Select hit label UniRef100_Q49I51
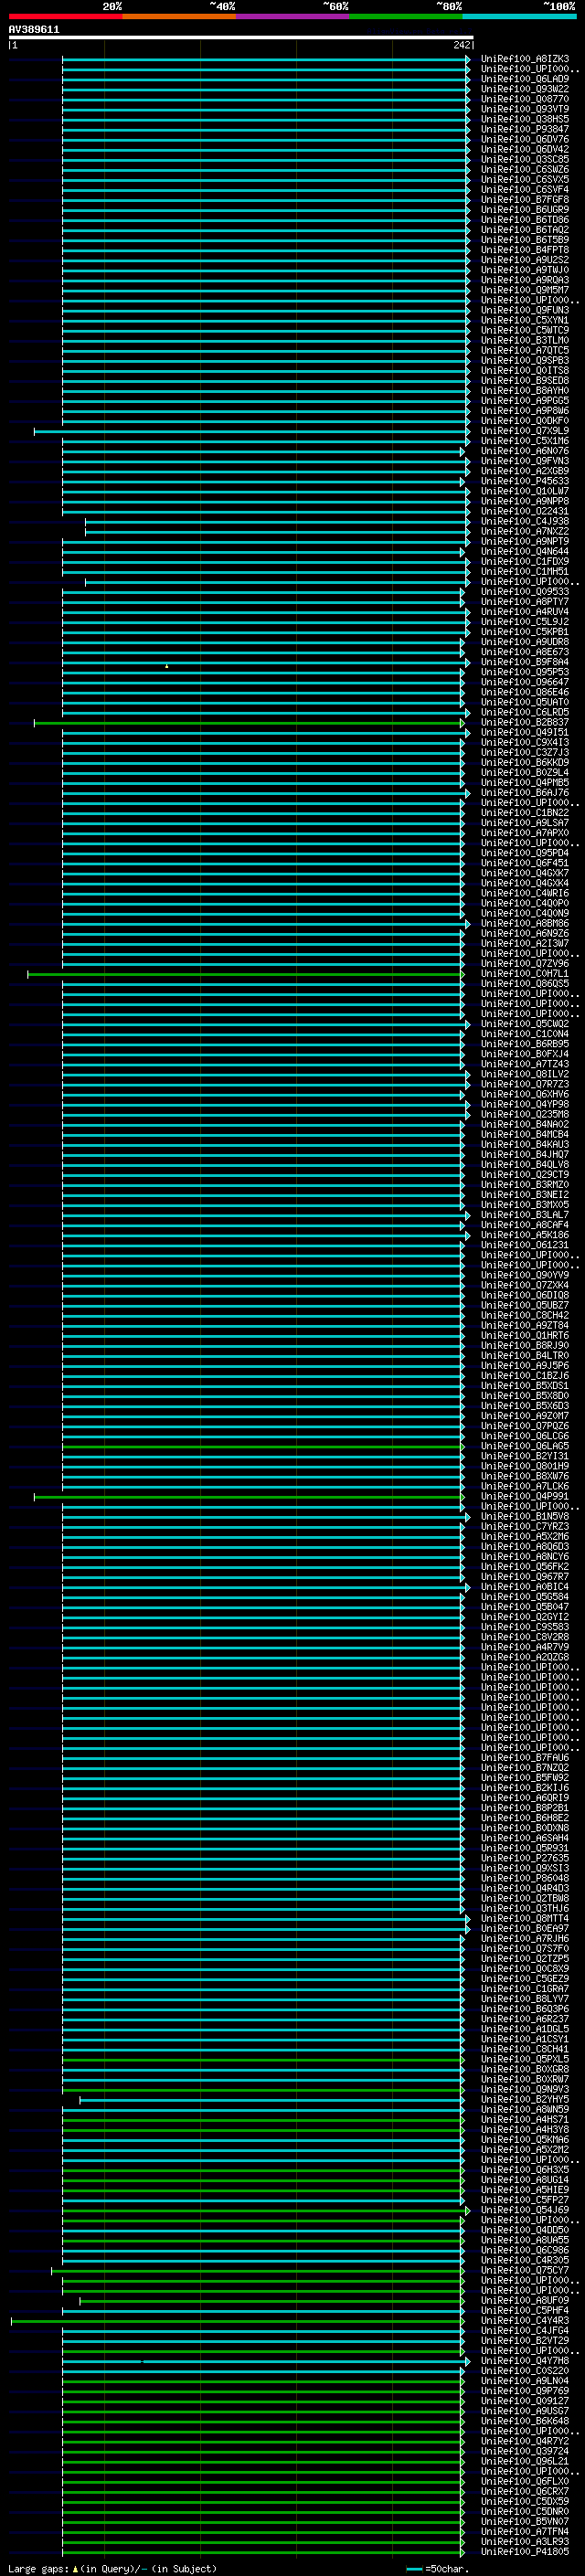 point(525,732)
